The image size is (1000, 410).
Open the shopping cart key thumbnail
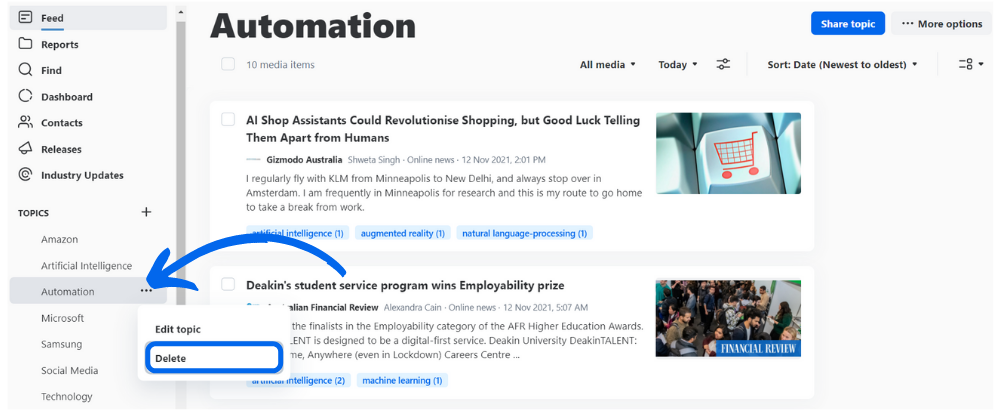tap(728, 153)
